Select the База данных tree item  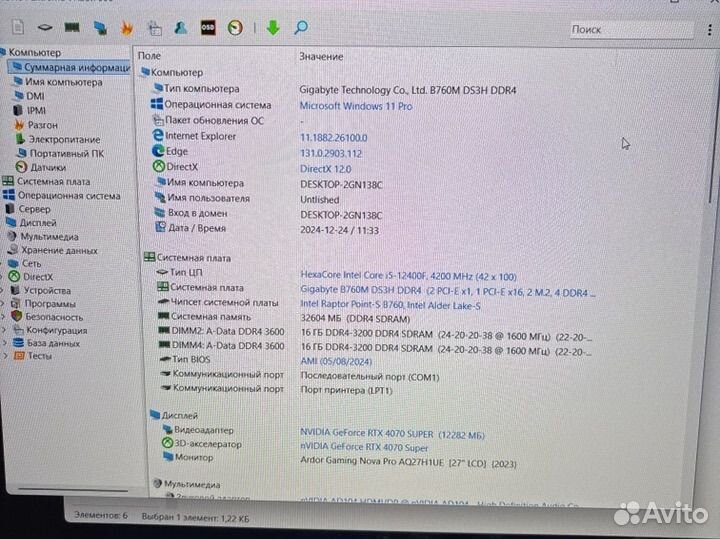[x=46, y=343]
